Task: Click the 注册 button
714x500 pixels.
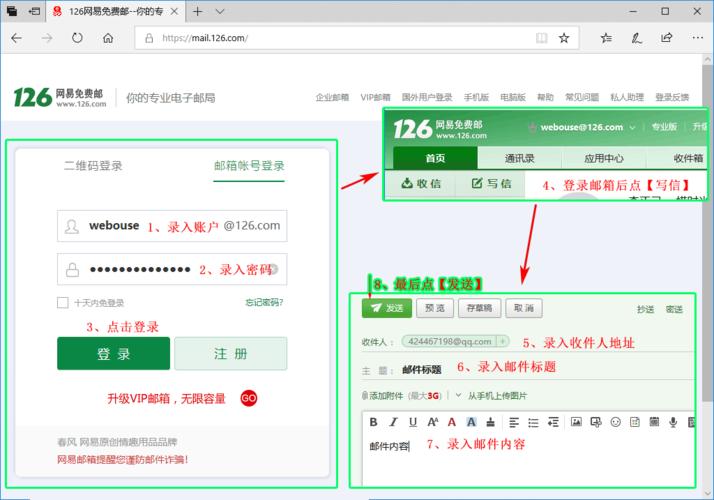Action: [231, 353]
